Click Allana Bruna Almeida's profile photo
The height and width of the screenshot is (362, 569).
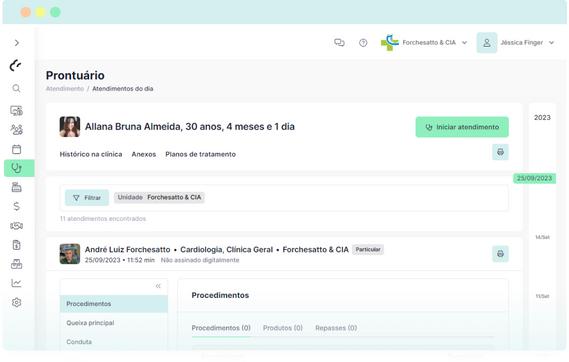70,127
